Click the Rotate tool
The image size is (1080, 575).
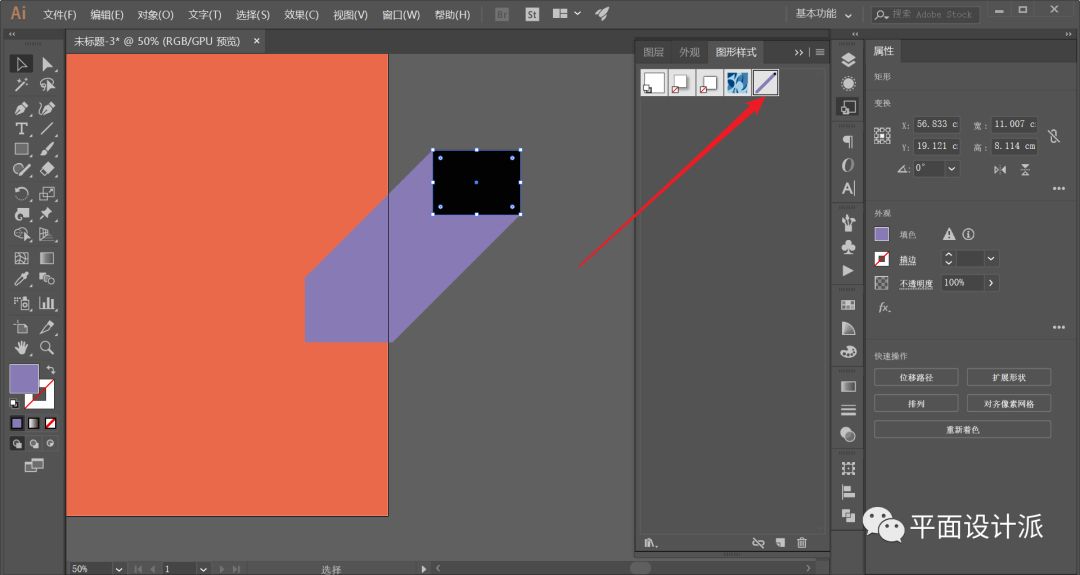[21, 194]
